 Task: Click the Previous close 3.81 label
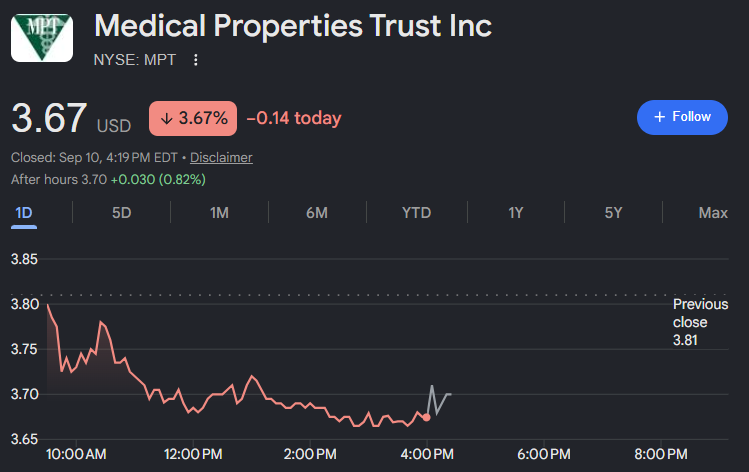700,322
